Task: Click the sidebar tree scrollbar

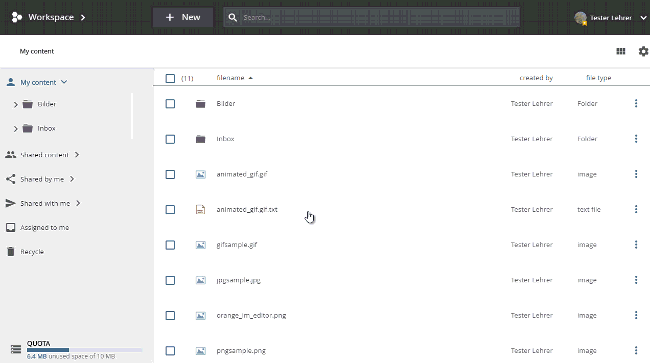Action: (x=132, y=116)
